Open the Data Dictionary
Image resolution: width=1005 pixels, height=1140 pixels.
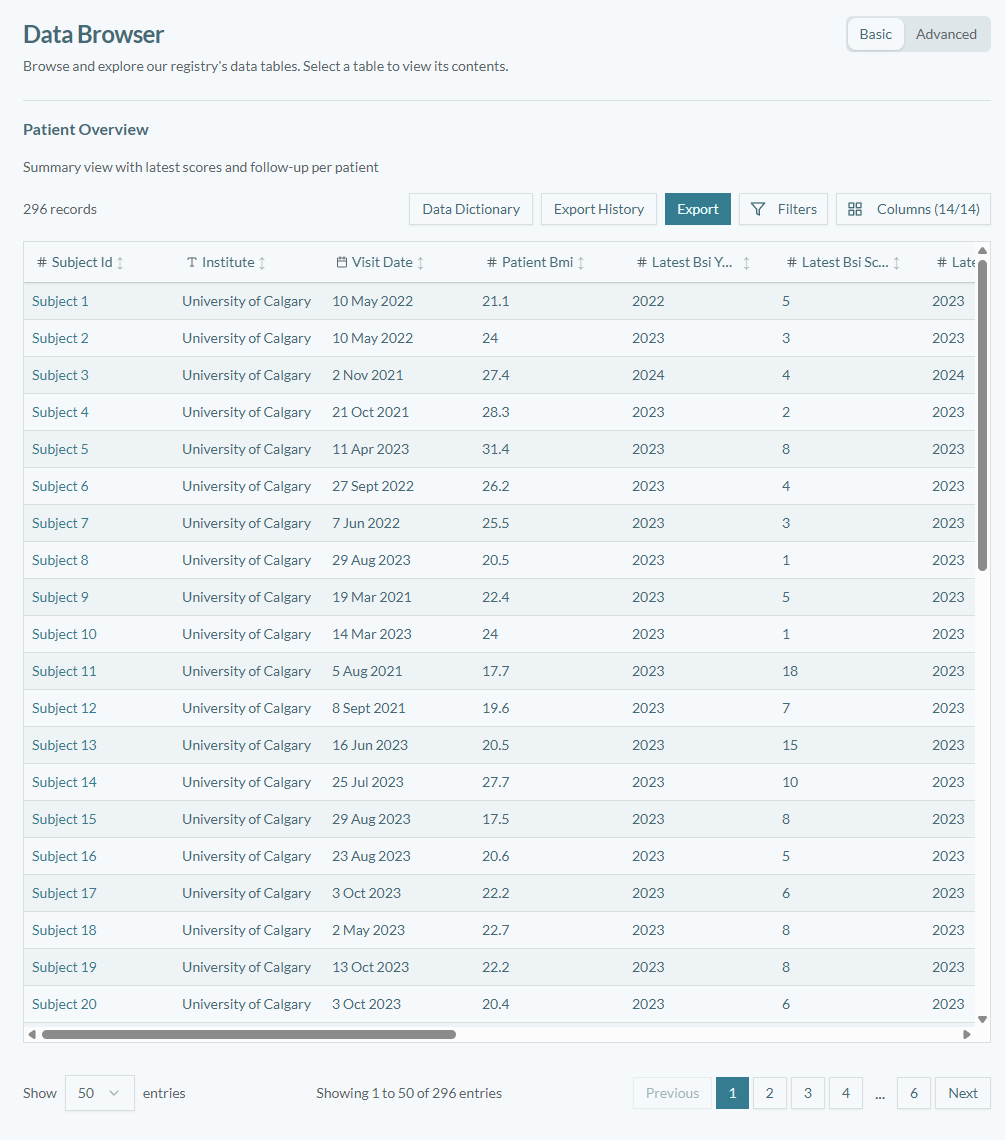click(x=470, y=209)
